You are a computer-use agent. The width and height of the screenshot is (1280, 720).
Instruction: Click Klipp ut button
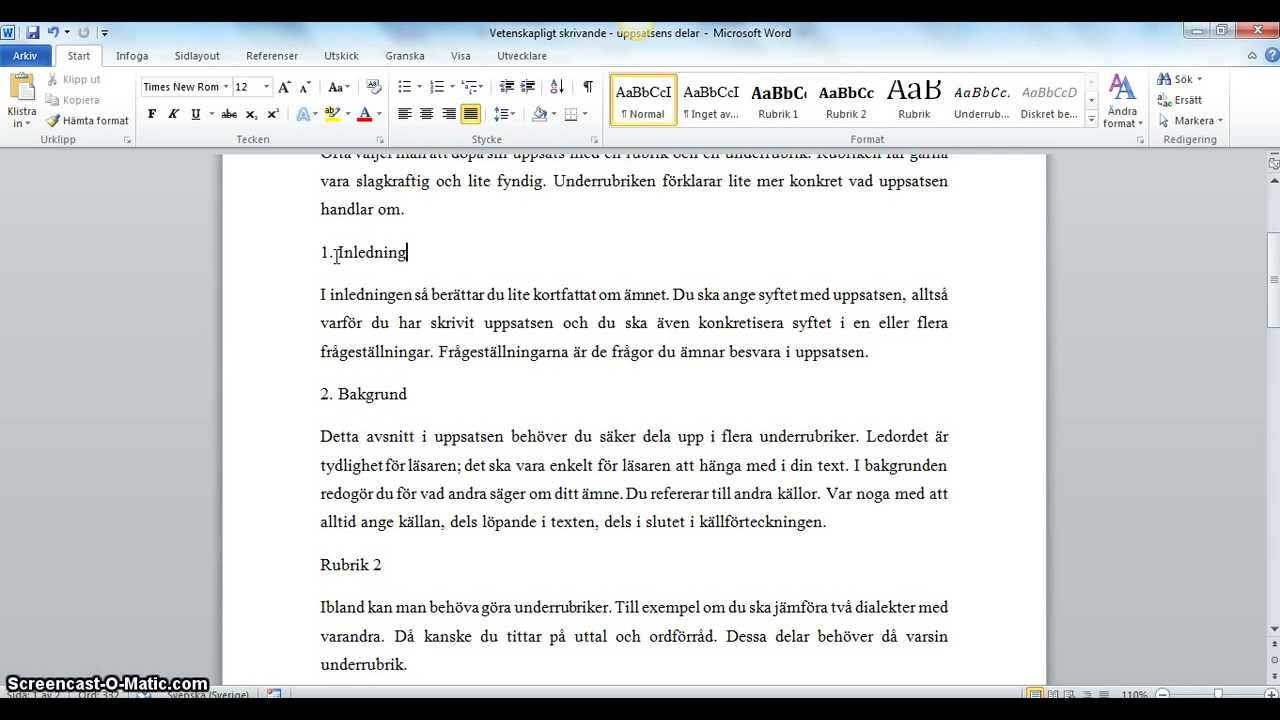73,79
